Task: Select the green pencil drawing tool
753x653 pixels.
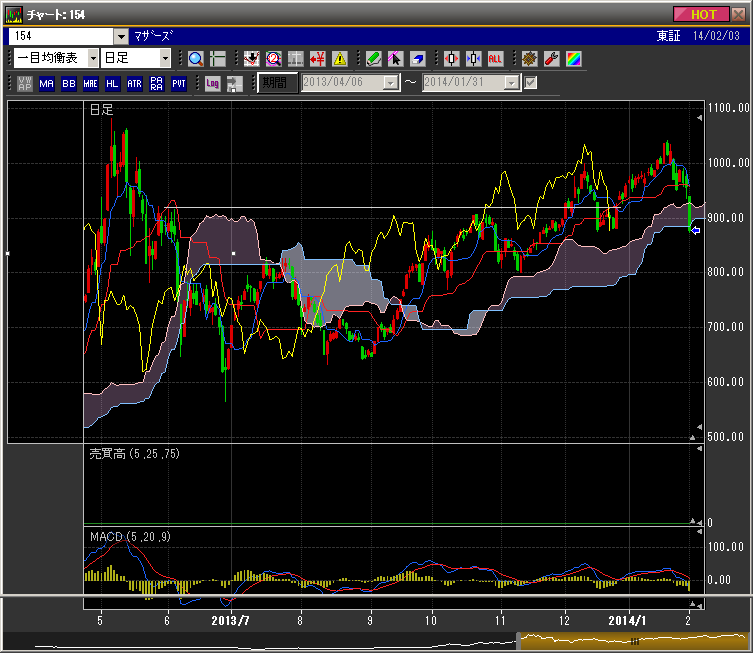Action: (373, 59)
